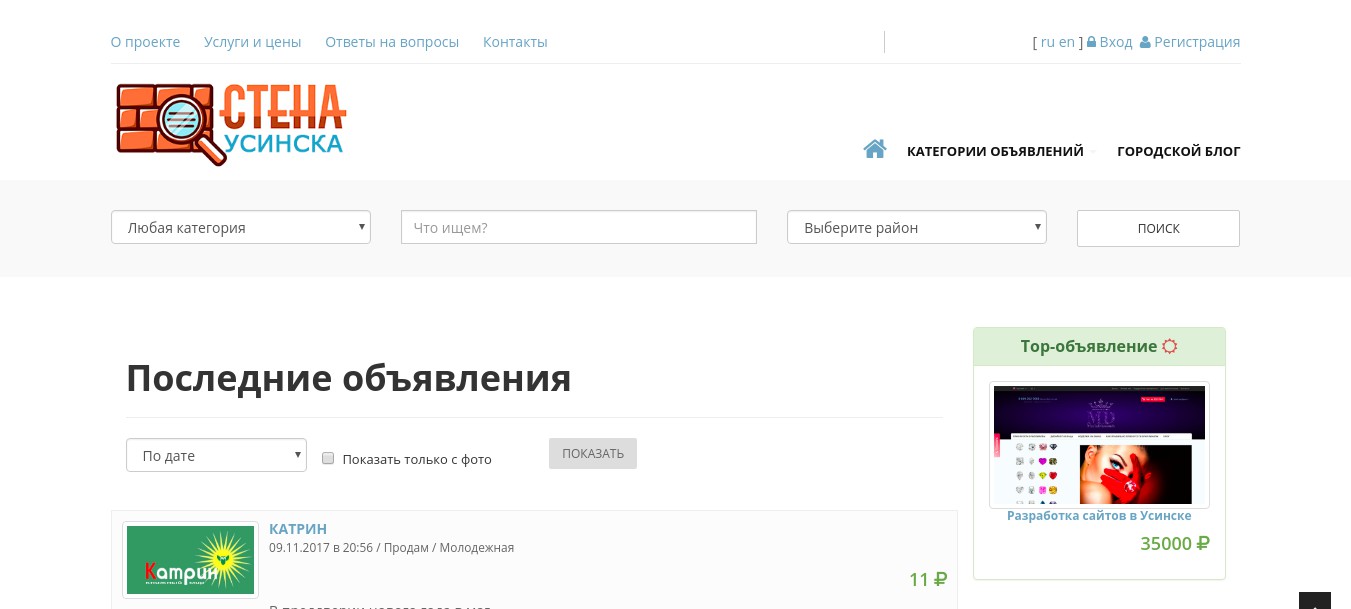This screenshot has width=1351, height=609.
Task: Click the Регистрация link
Action: pyautogui.click(x=1197, y=42)
